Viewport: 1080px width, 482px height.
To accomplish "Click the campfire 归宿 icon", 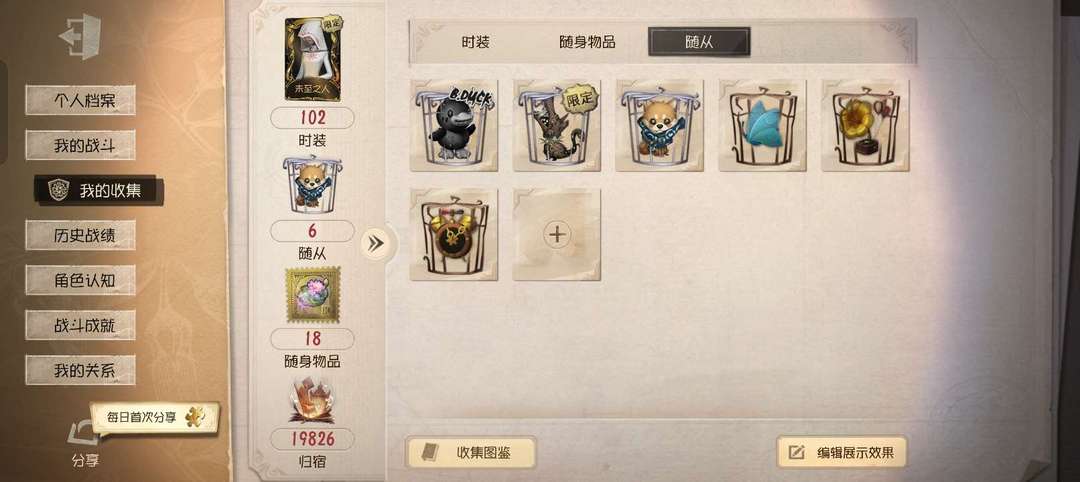I will [x=312, y=402].
